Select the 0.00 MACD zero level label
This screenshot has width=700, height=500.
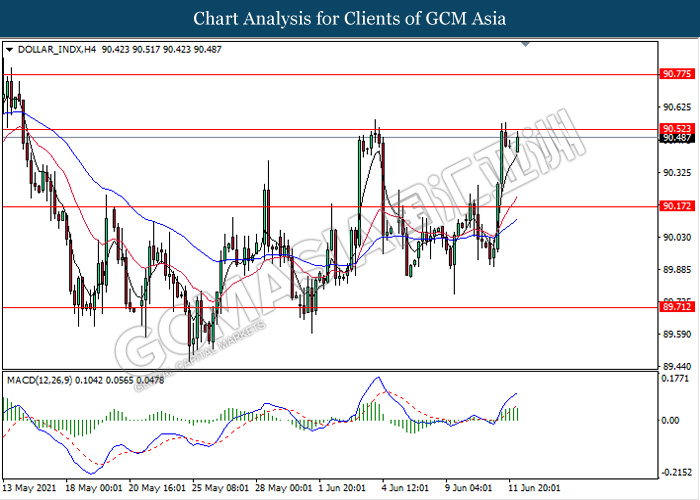click(x=672, y=420)
